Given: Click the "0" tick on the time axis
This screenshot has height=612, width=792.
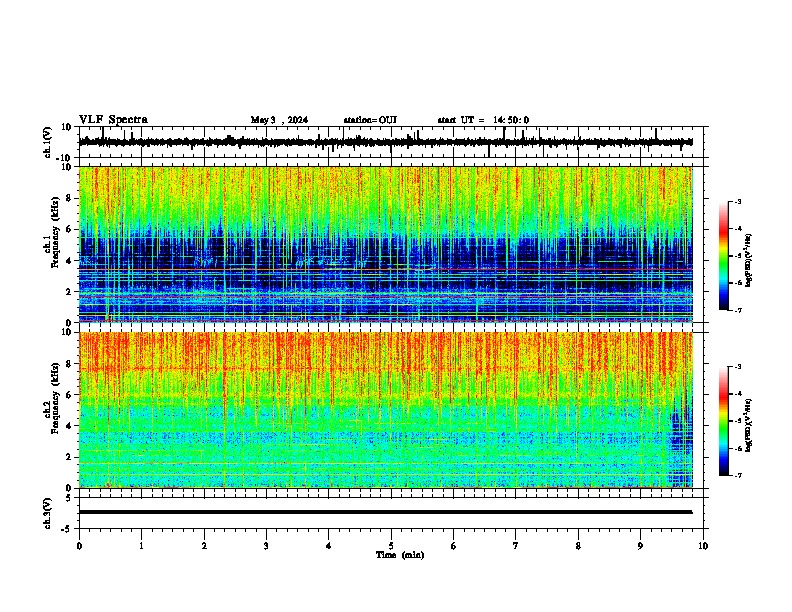Looking at the screenshot, I should click(79, 546).
